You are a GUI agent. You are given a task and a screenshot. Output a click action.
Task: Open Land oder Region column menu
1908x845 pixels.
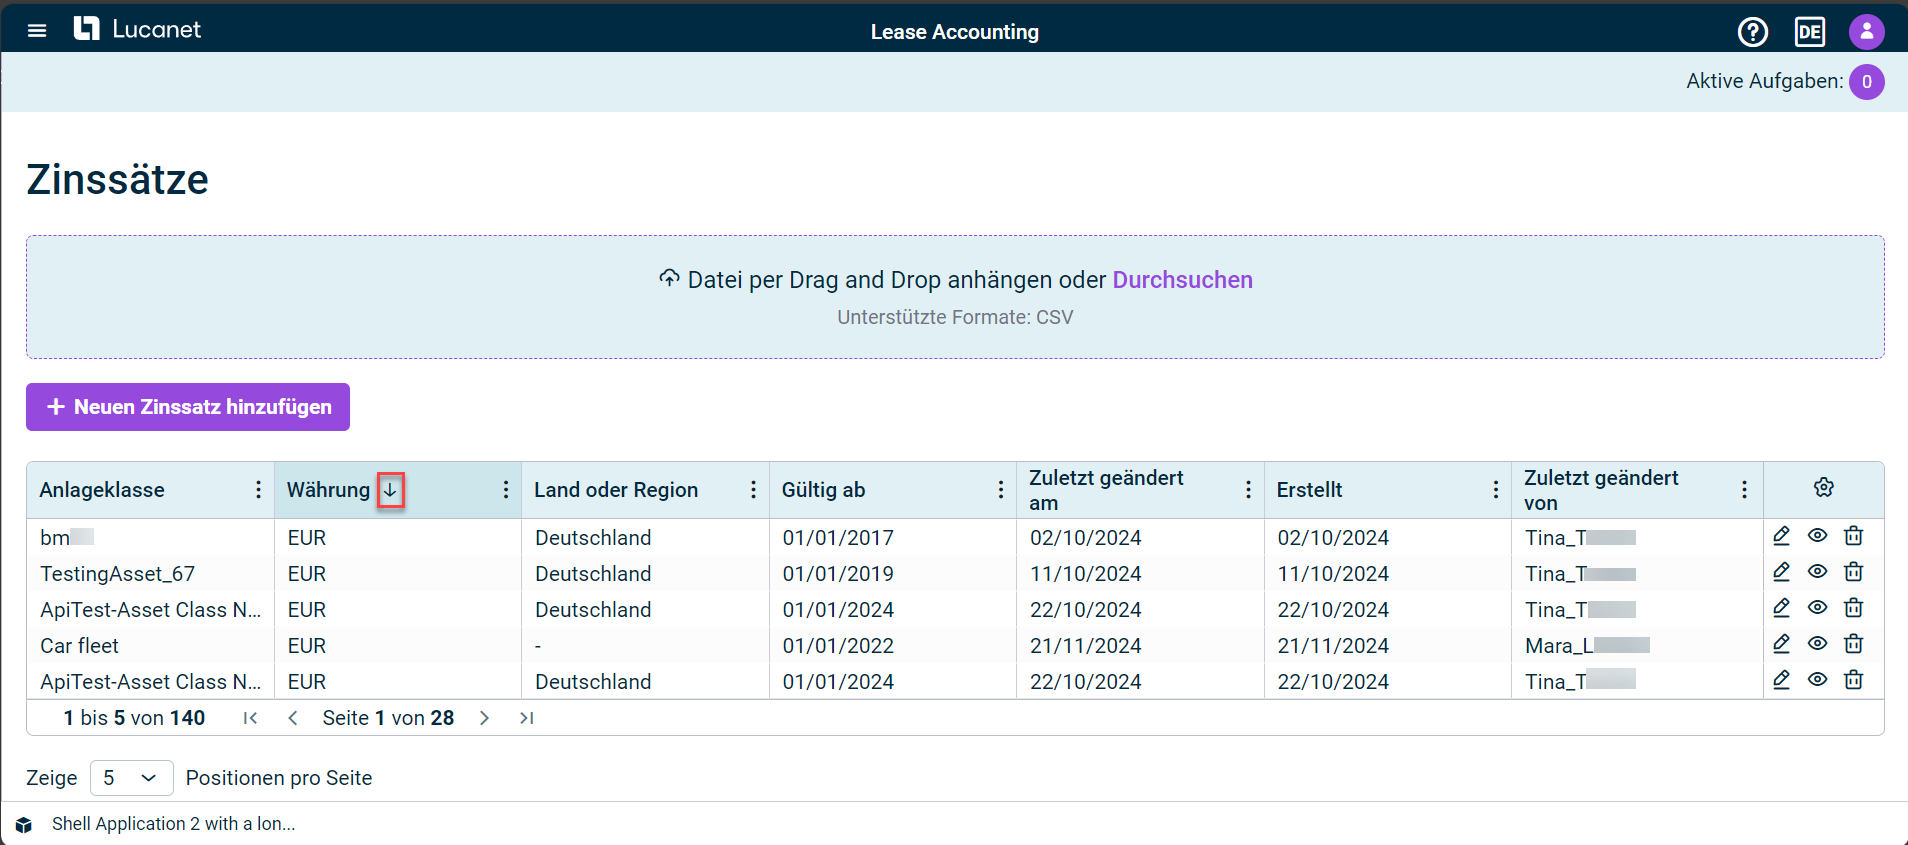tap(753, 490)
